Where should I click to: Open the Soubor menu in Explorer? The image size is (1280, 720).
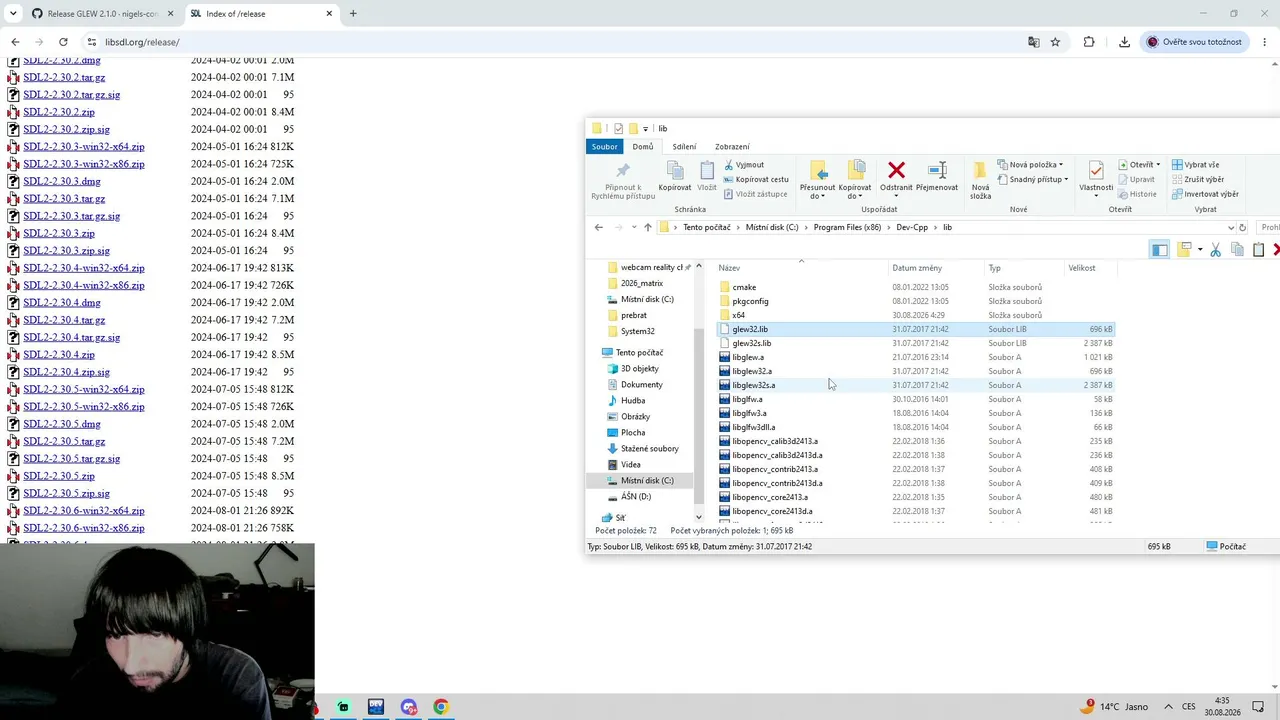tap(604, 147)
